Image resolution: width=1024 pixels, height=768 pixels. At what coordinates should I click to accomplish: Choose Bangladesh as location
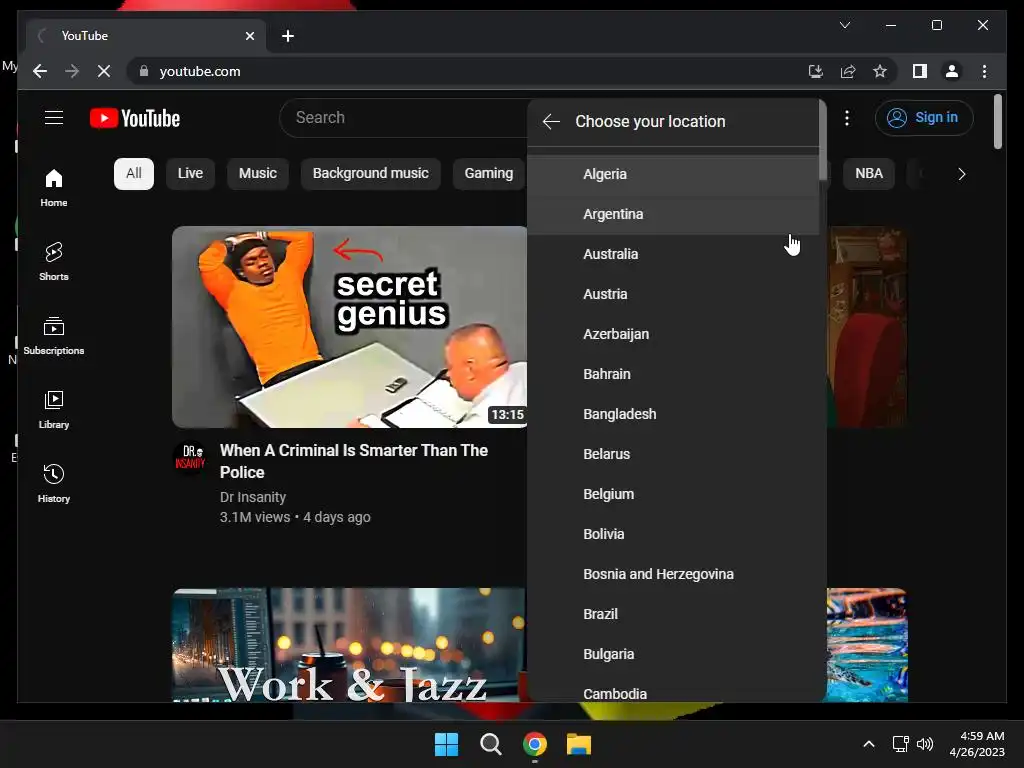[673, 414]
